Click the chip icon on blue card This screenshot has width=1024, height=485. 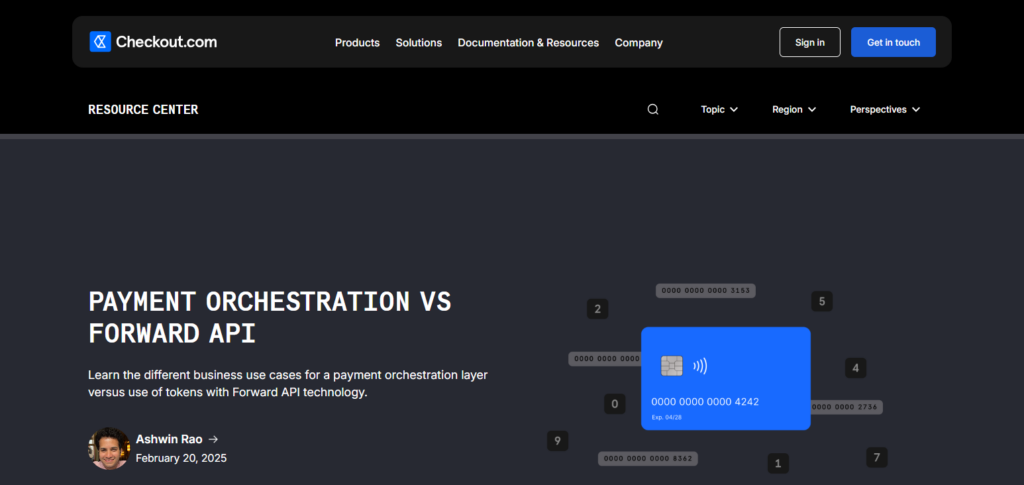point(672,366)
